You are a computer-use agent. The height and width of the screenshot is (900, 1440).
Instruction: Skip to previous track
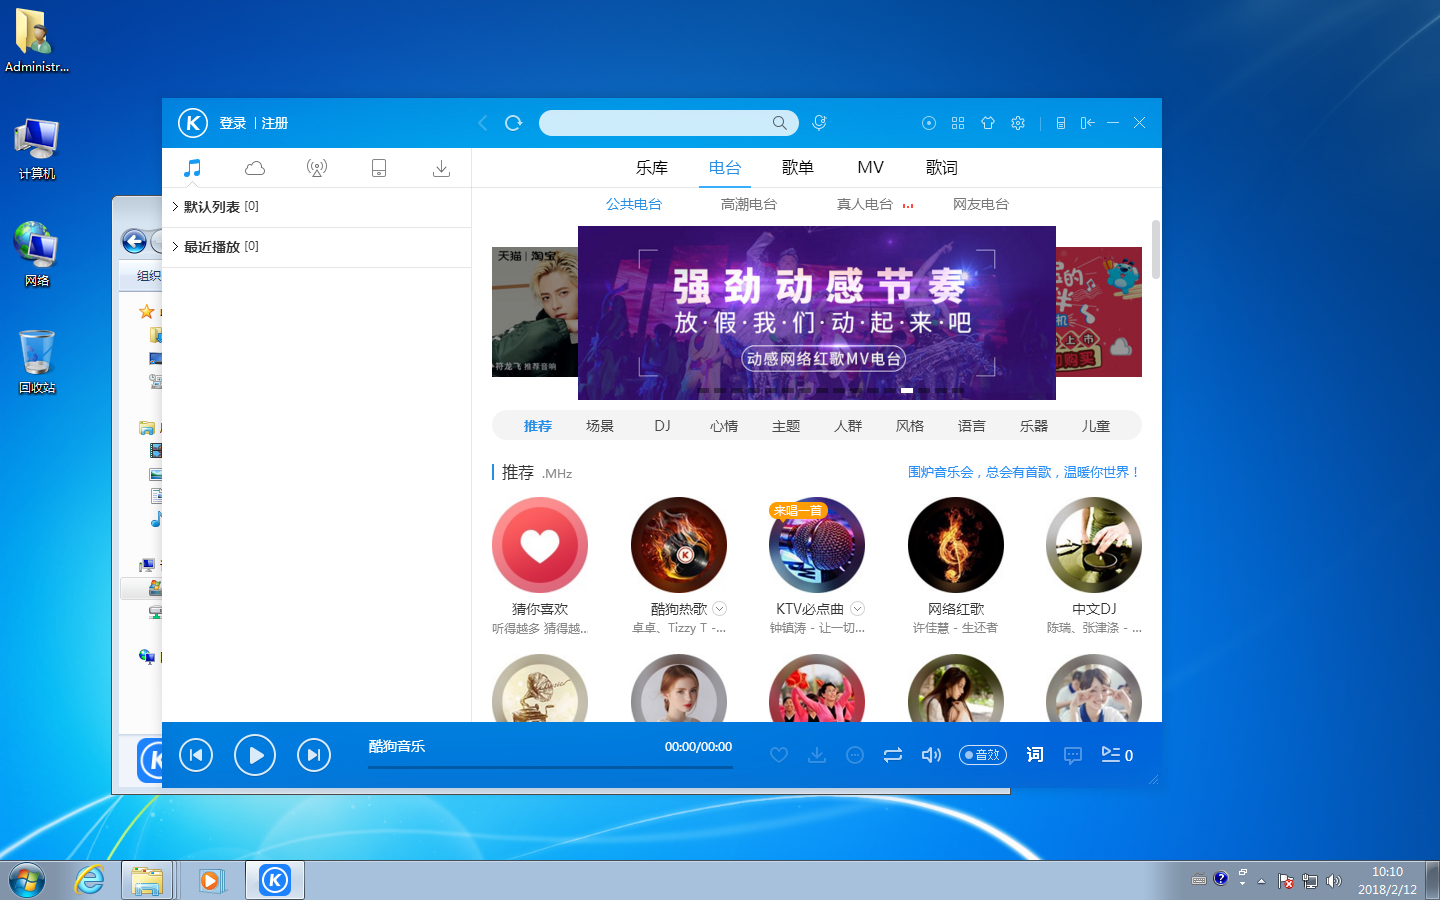[x=196, y=755]
